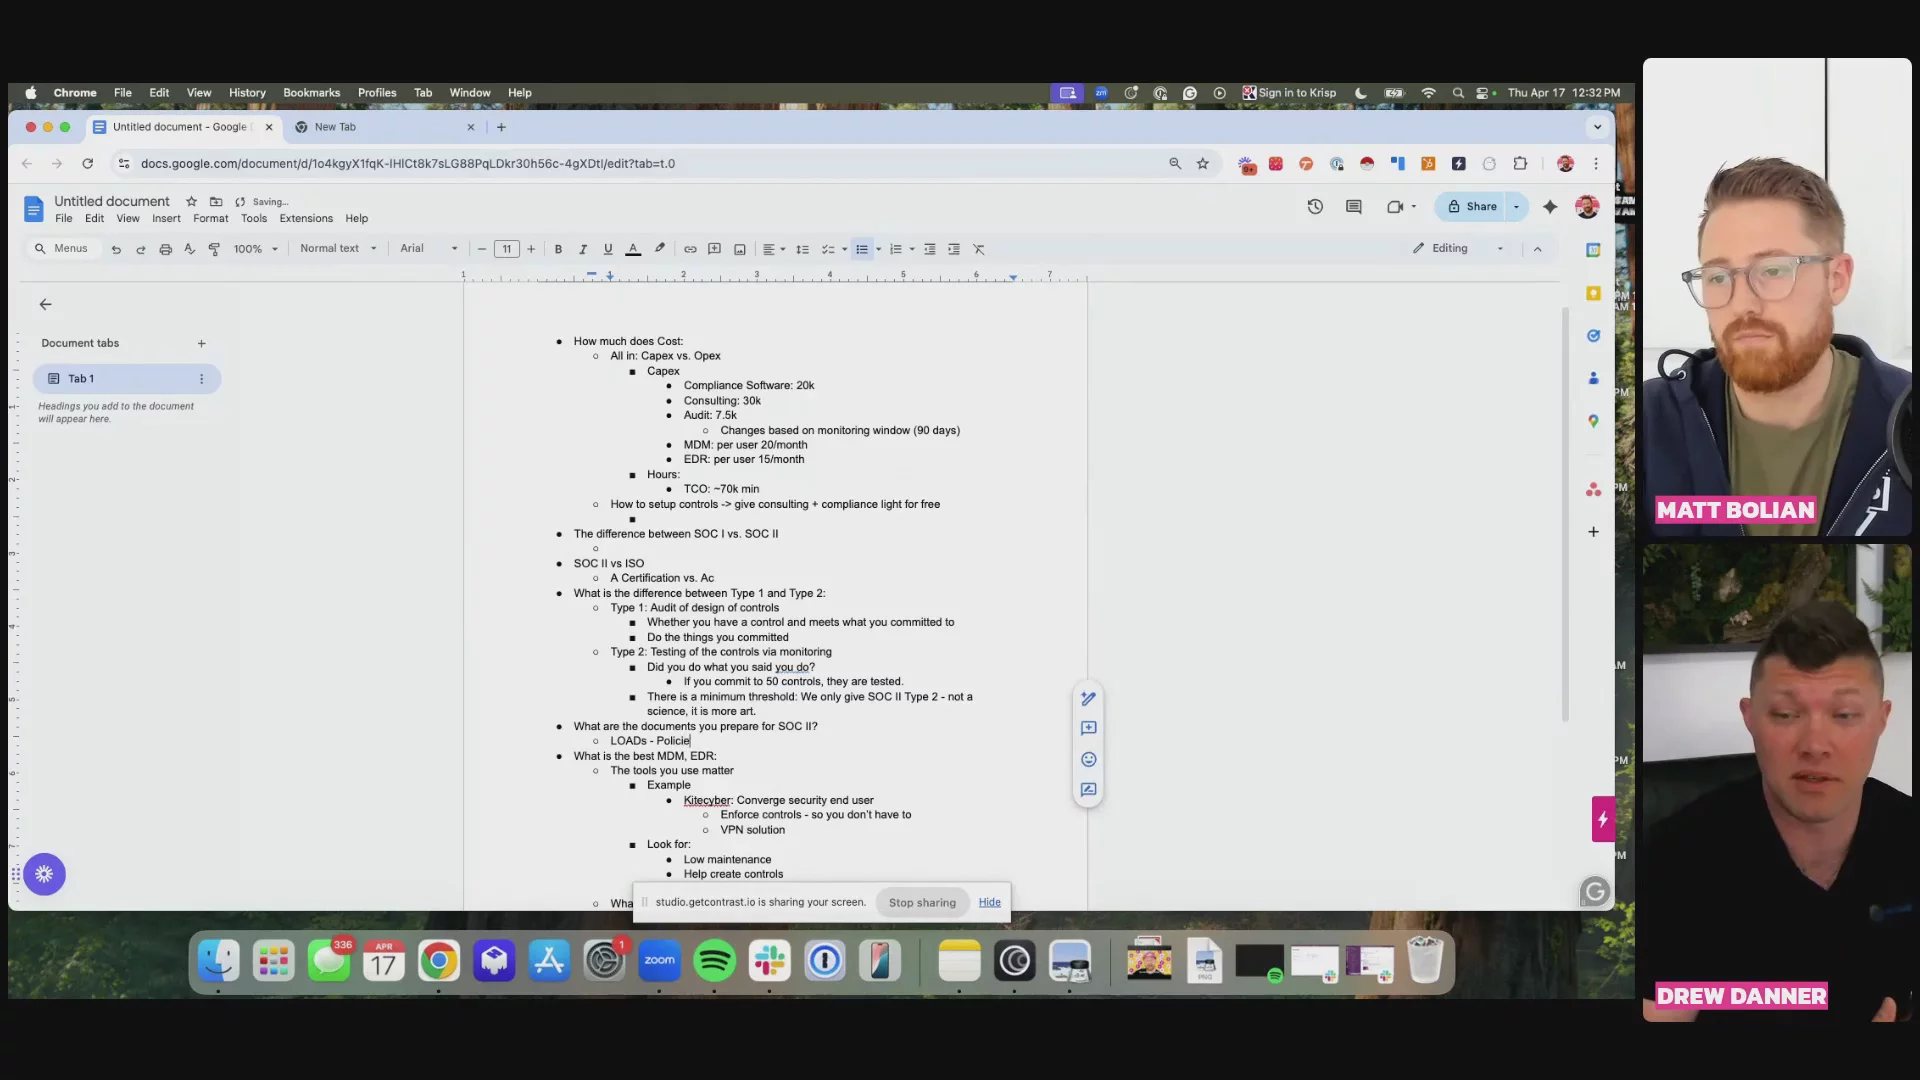The width and height of the screenshot is (1920, 1080).
Task: Collapse the toolbar with the chevron
Action: click(1538, 249)
